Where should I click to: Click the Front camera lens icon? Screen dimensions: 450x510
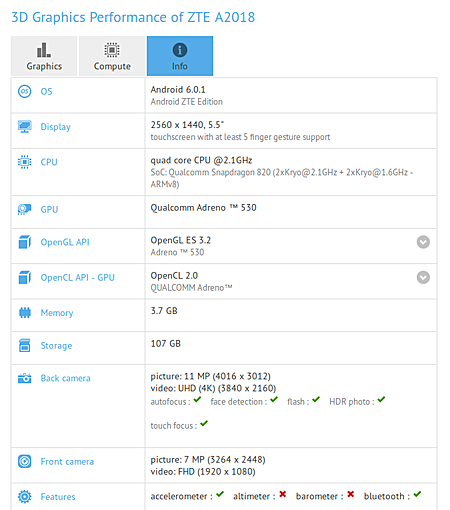tap(24, 461)
